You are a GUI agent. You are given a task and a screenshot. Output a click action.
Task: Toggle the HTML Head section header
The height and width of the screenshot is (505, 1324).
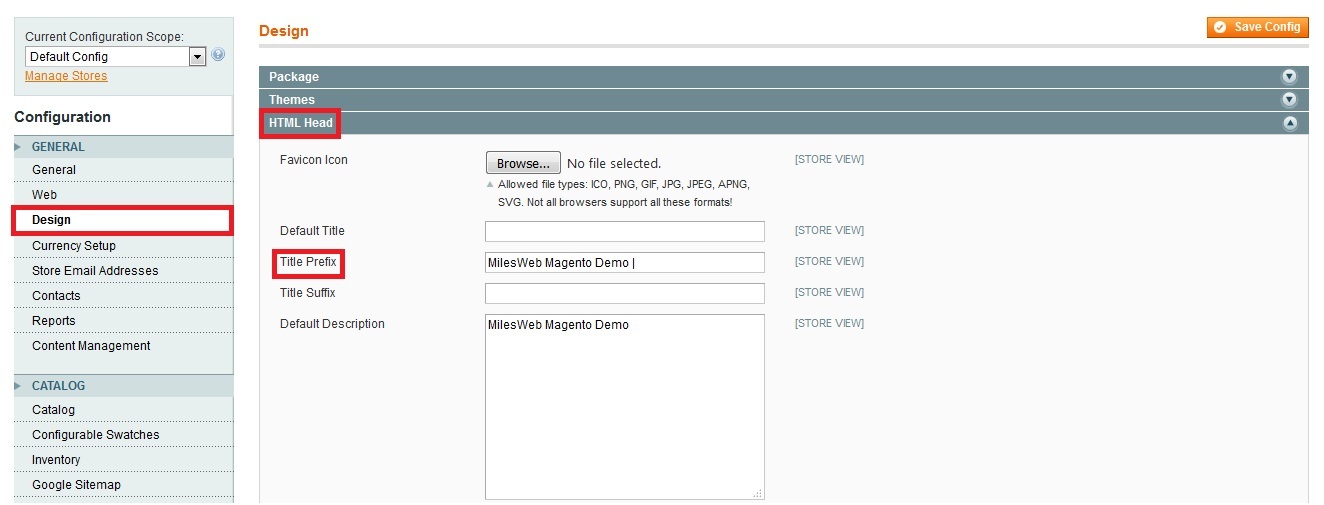[x=784, y=123]
